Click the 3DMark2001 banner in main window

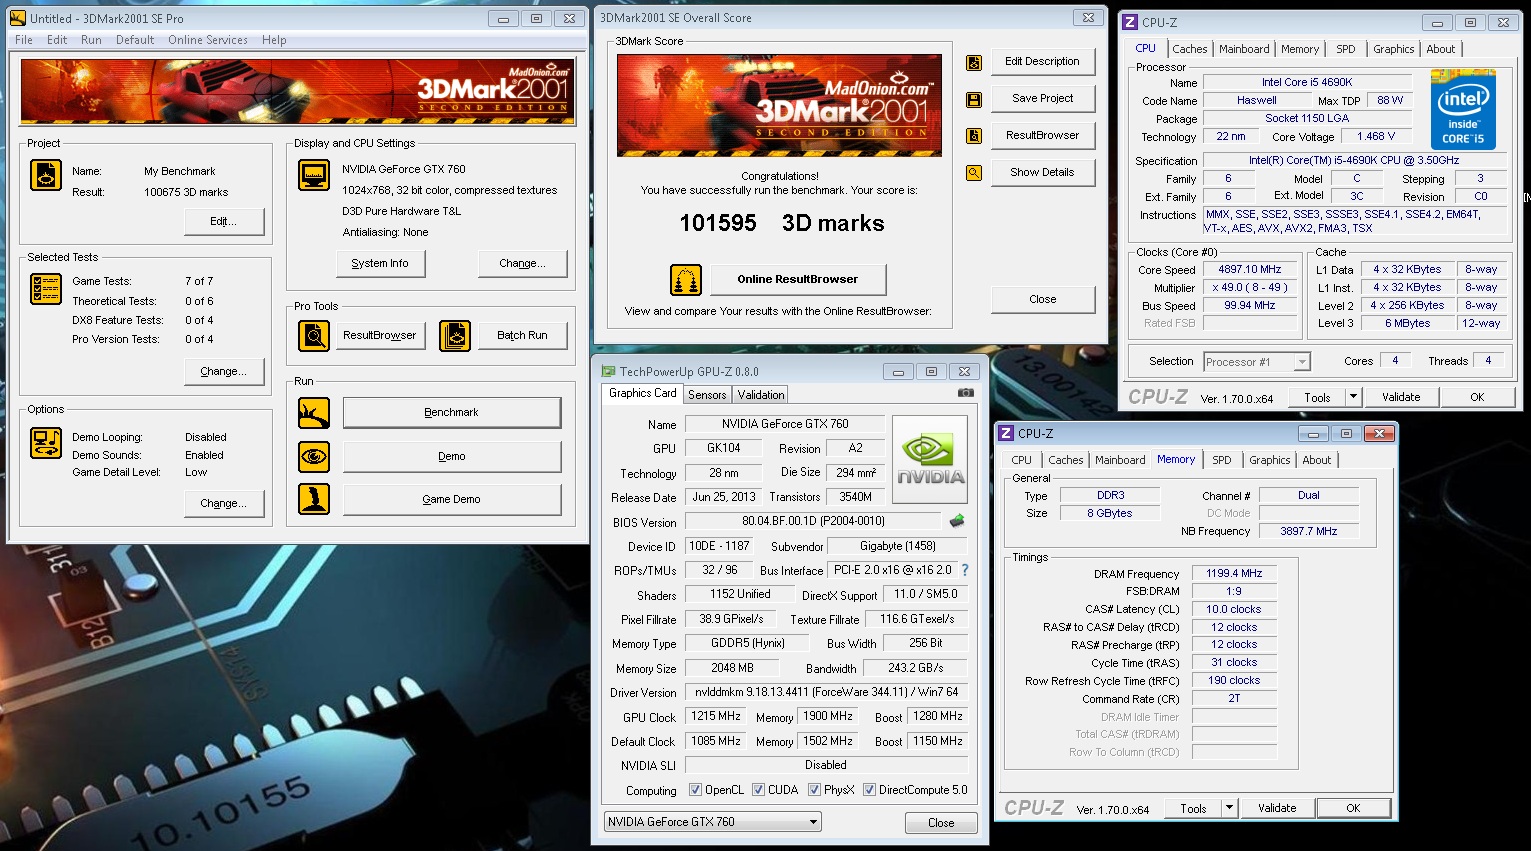(x=297, y=91)
